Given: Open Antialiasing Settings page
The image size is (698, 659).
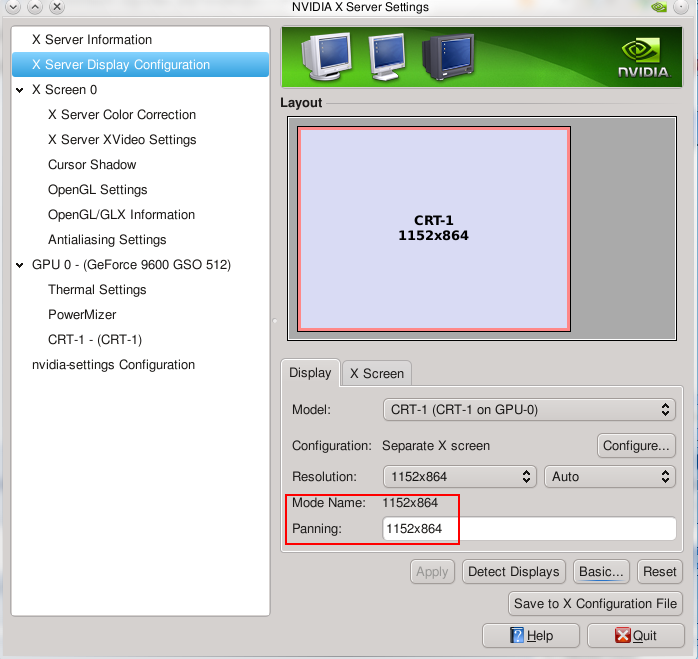Looking at the screenshot, I should 107,240.
